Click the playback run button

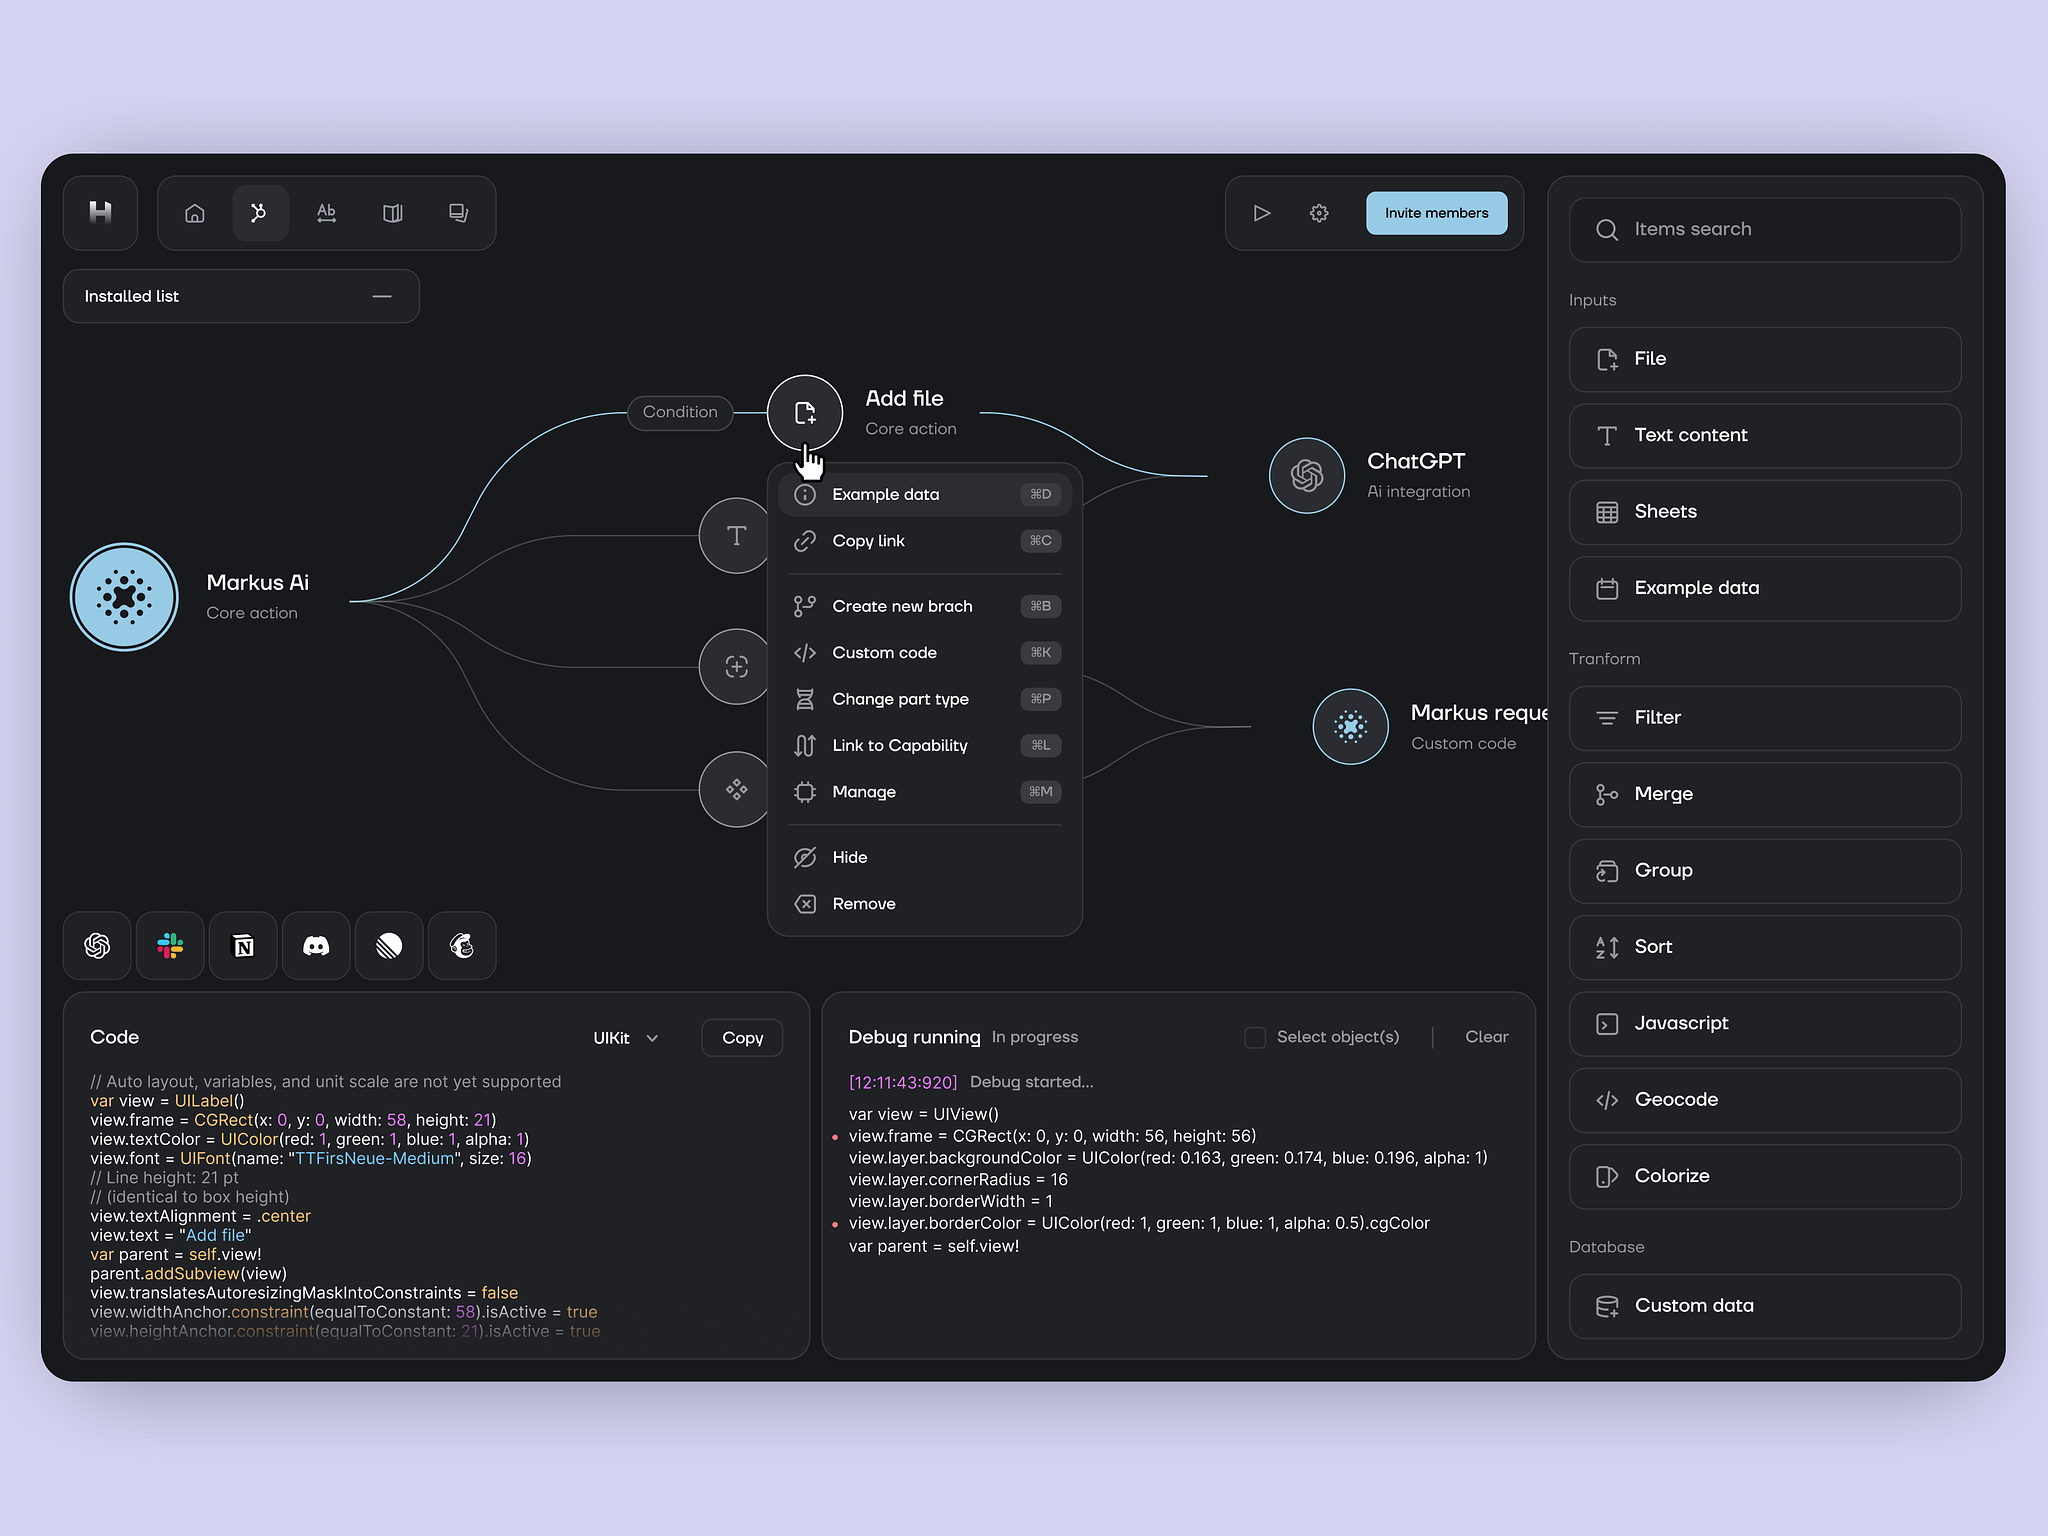point(1261,213)
